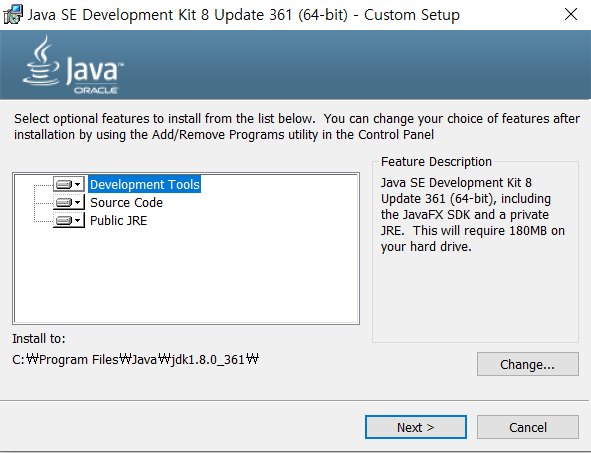The height and width of the screenshot is (453, 591).
Task: Click the Public JRE drive icon
Action: coord(64,220)
